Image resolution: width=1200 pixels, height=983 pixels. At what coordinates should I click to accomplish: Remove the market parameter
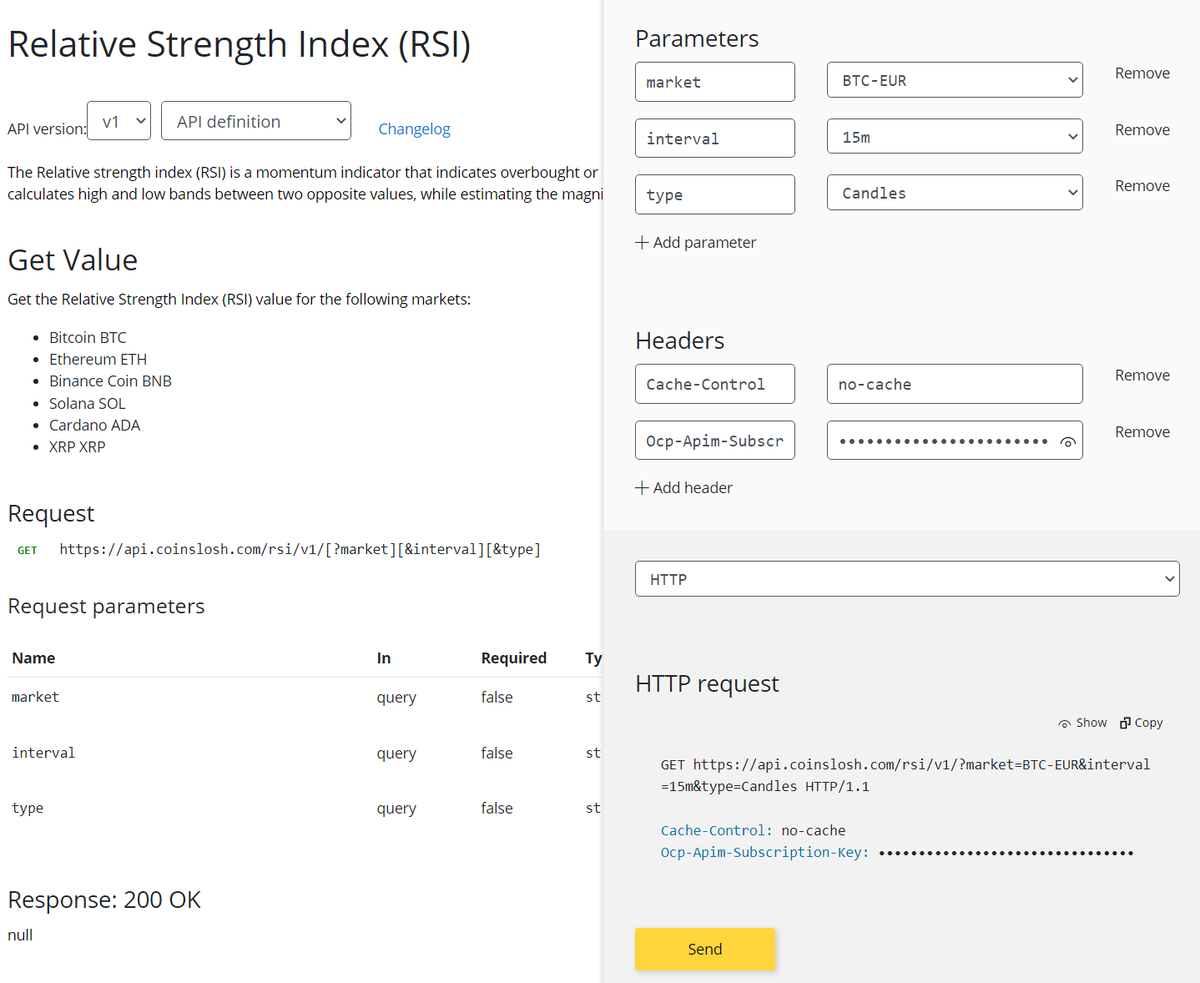point(1142,73)
